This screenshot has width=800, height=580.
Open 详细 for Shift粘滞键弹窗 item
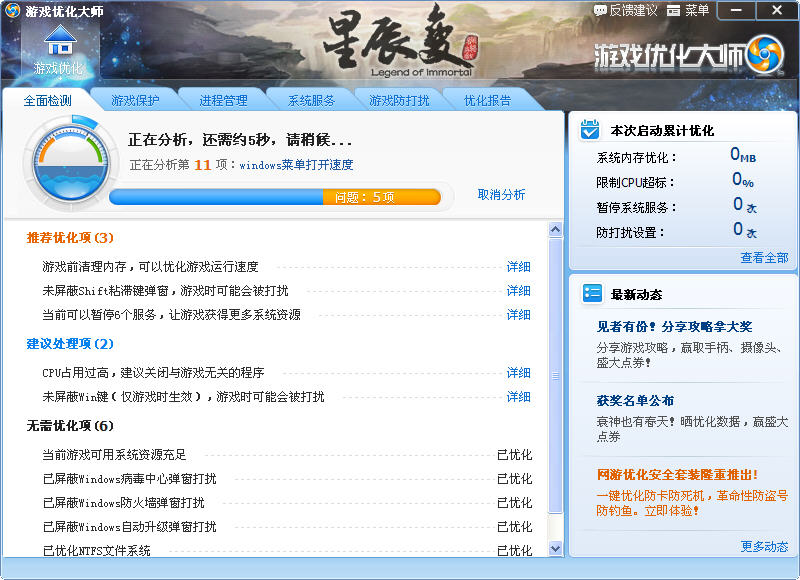click(518, 291)
